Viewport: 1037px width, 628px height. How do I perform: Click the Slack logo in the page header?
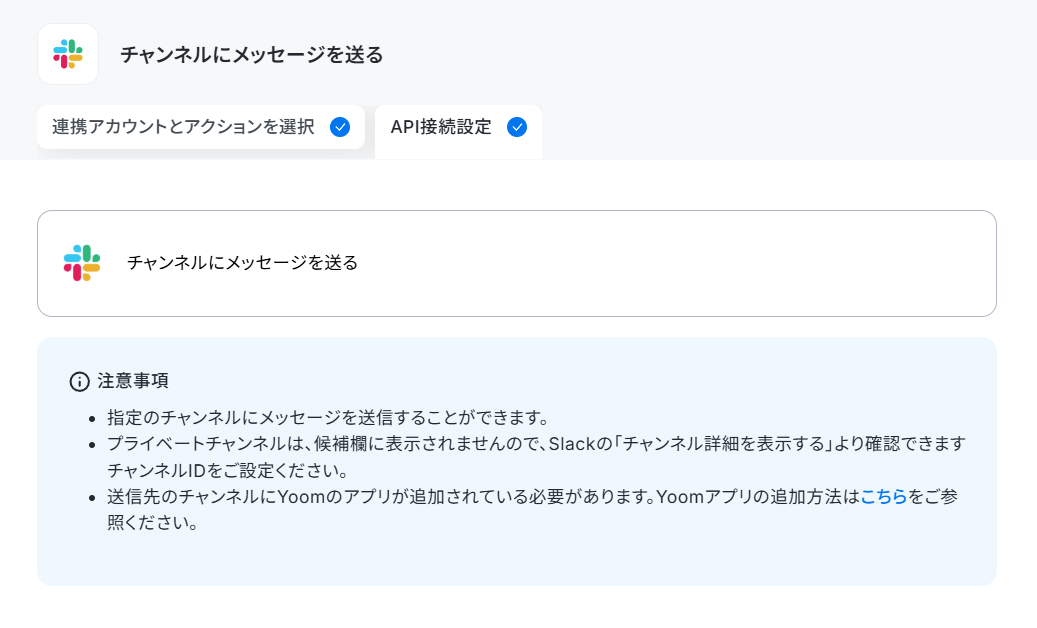click(68, 54)
